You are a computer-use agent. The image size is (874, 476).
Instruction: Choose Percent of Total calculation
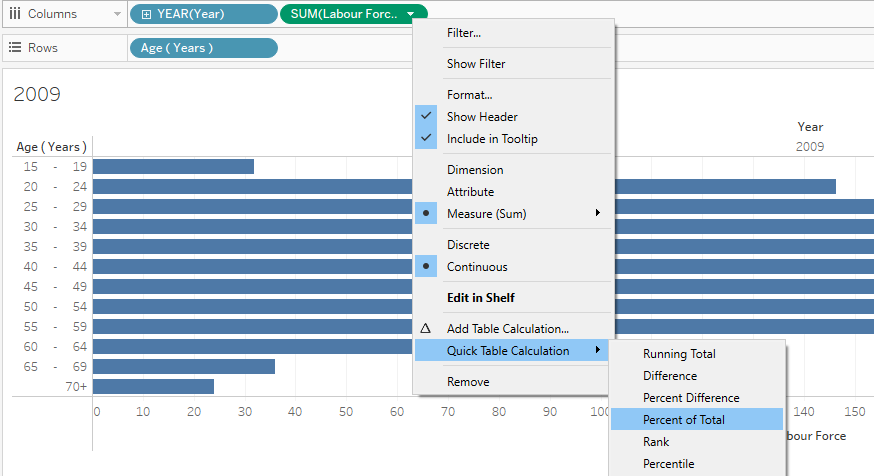683,420
